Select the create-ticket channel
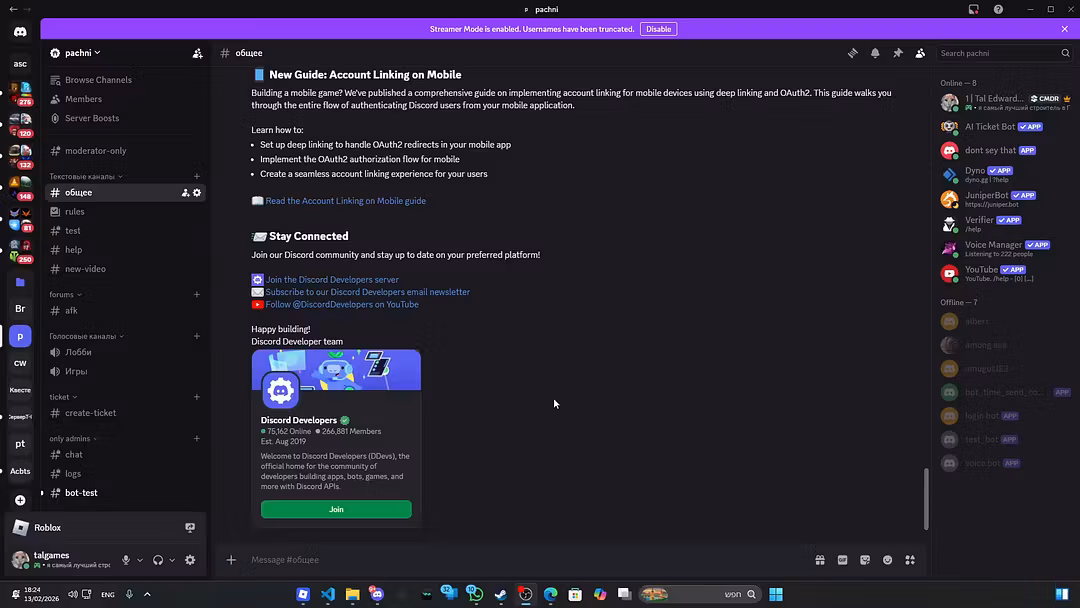The height and width of the screenshot is (608, 1080). click(125, 413)
